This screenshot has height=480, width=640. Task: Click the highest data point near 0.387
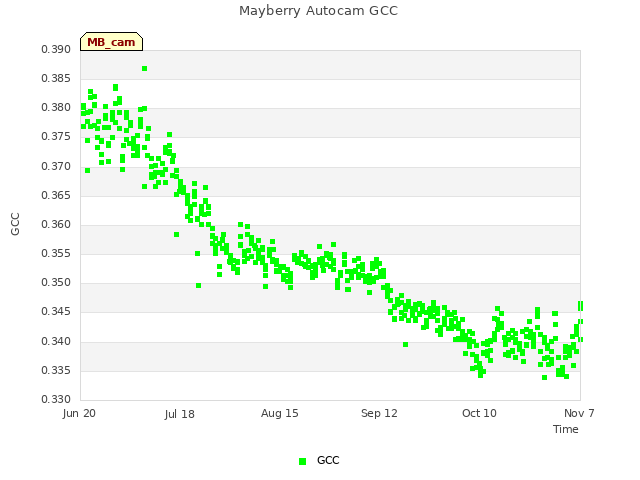point(144,69)
